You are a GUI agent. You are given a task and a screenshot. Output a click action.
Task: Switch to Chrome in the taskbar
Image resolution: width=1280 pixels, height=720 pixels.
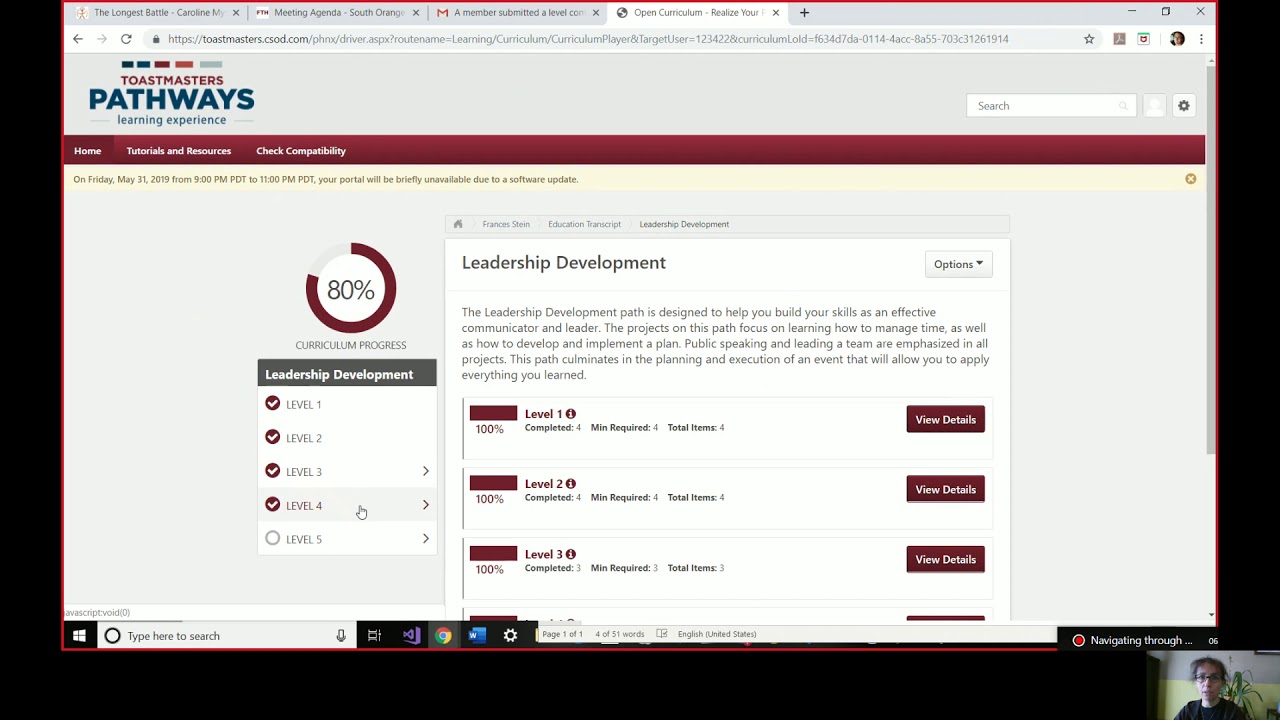(443, 636)
